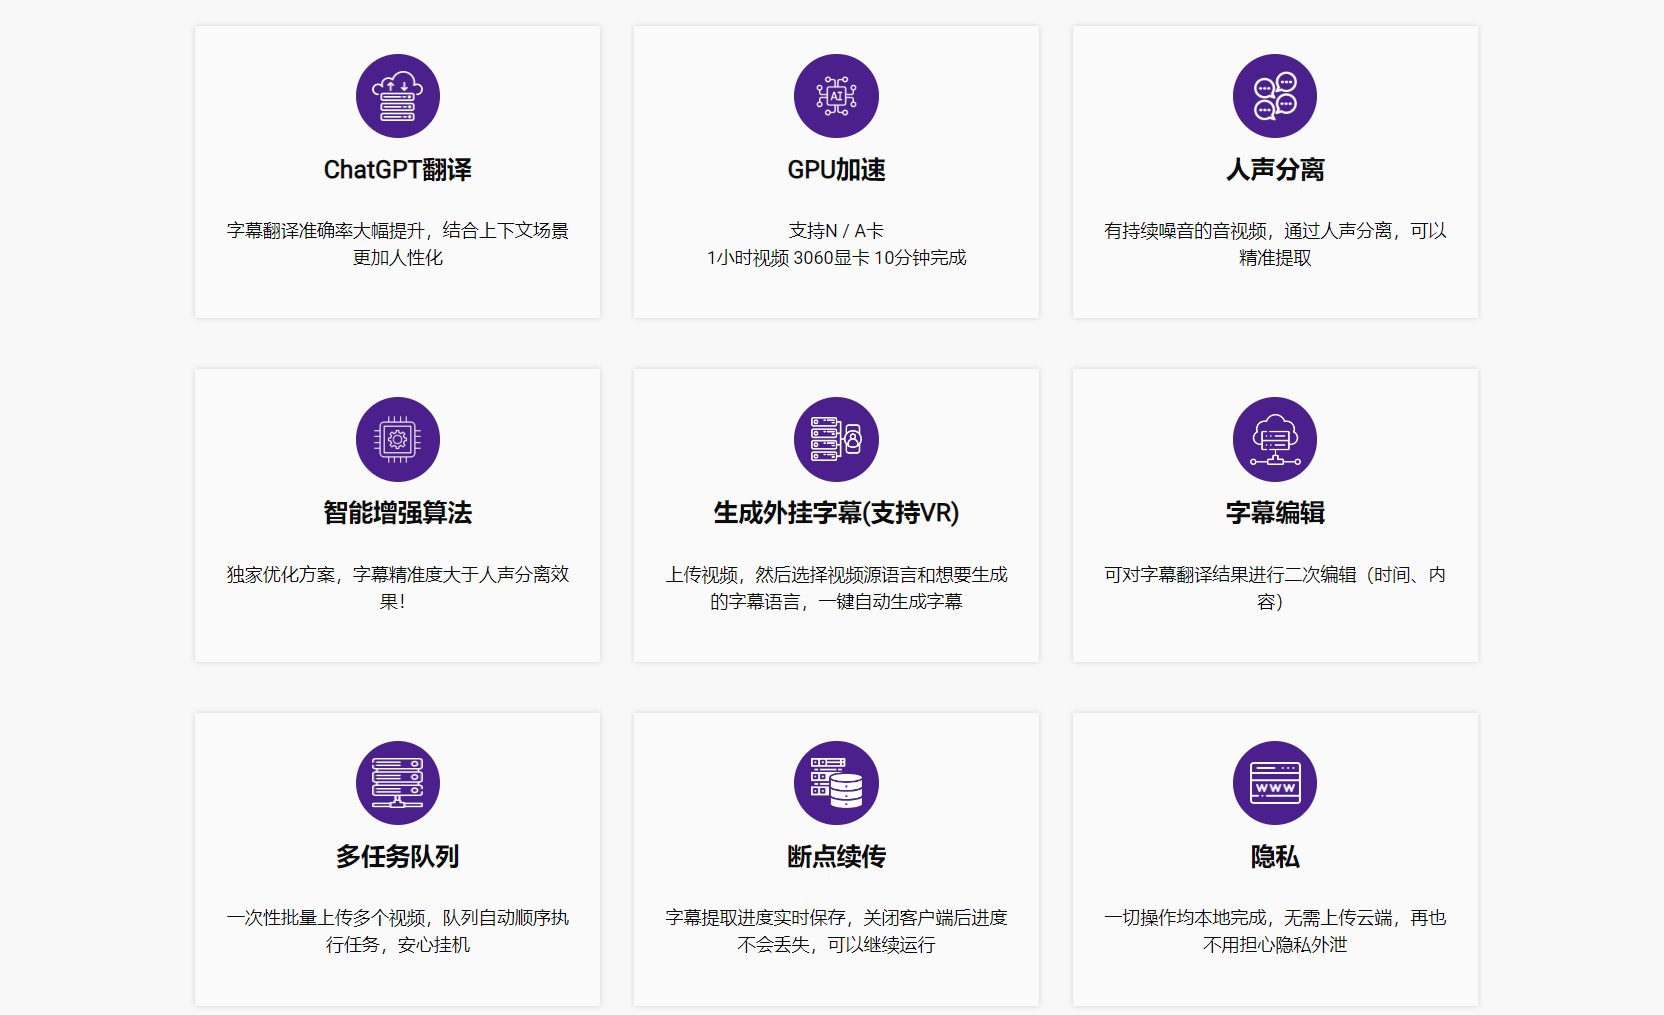Click the 多任务队列 heading
Viewport: 1664px width, 1015px height.
coord(397,857)
